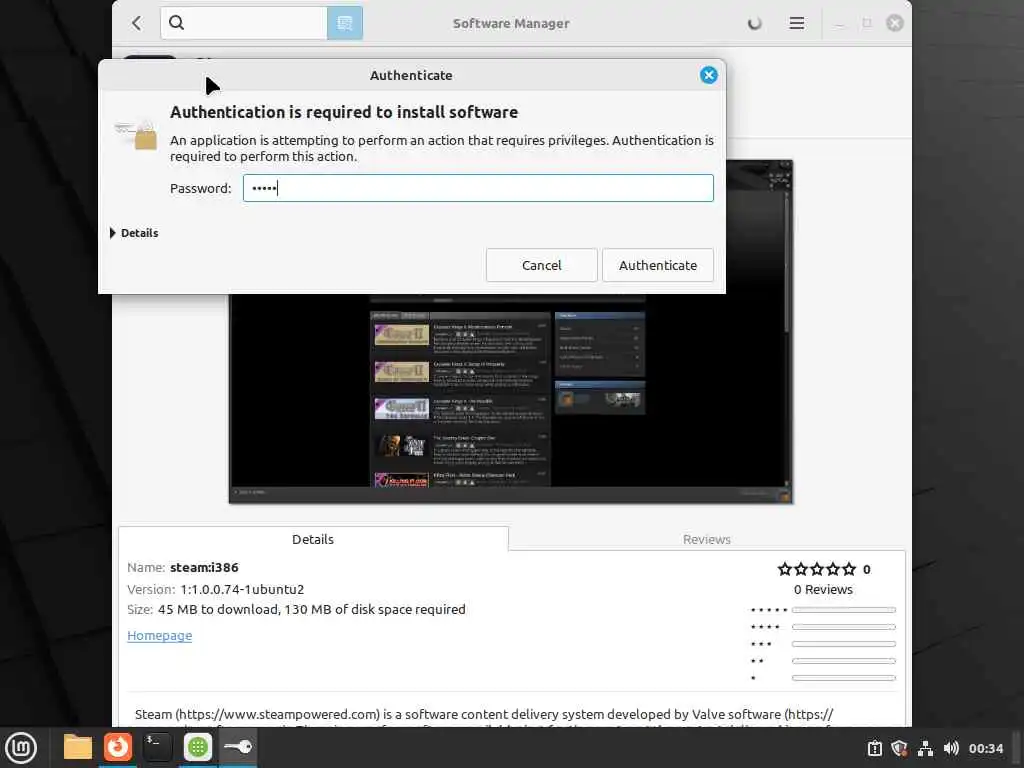
Task: Click the five-star rating icons
Action: pyautogui.click(x=816, y=569)
